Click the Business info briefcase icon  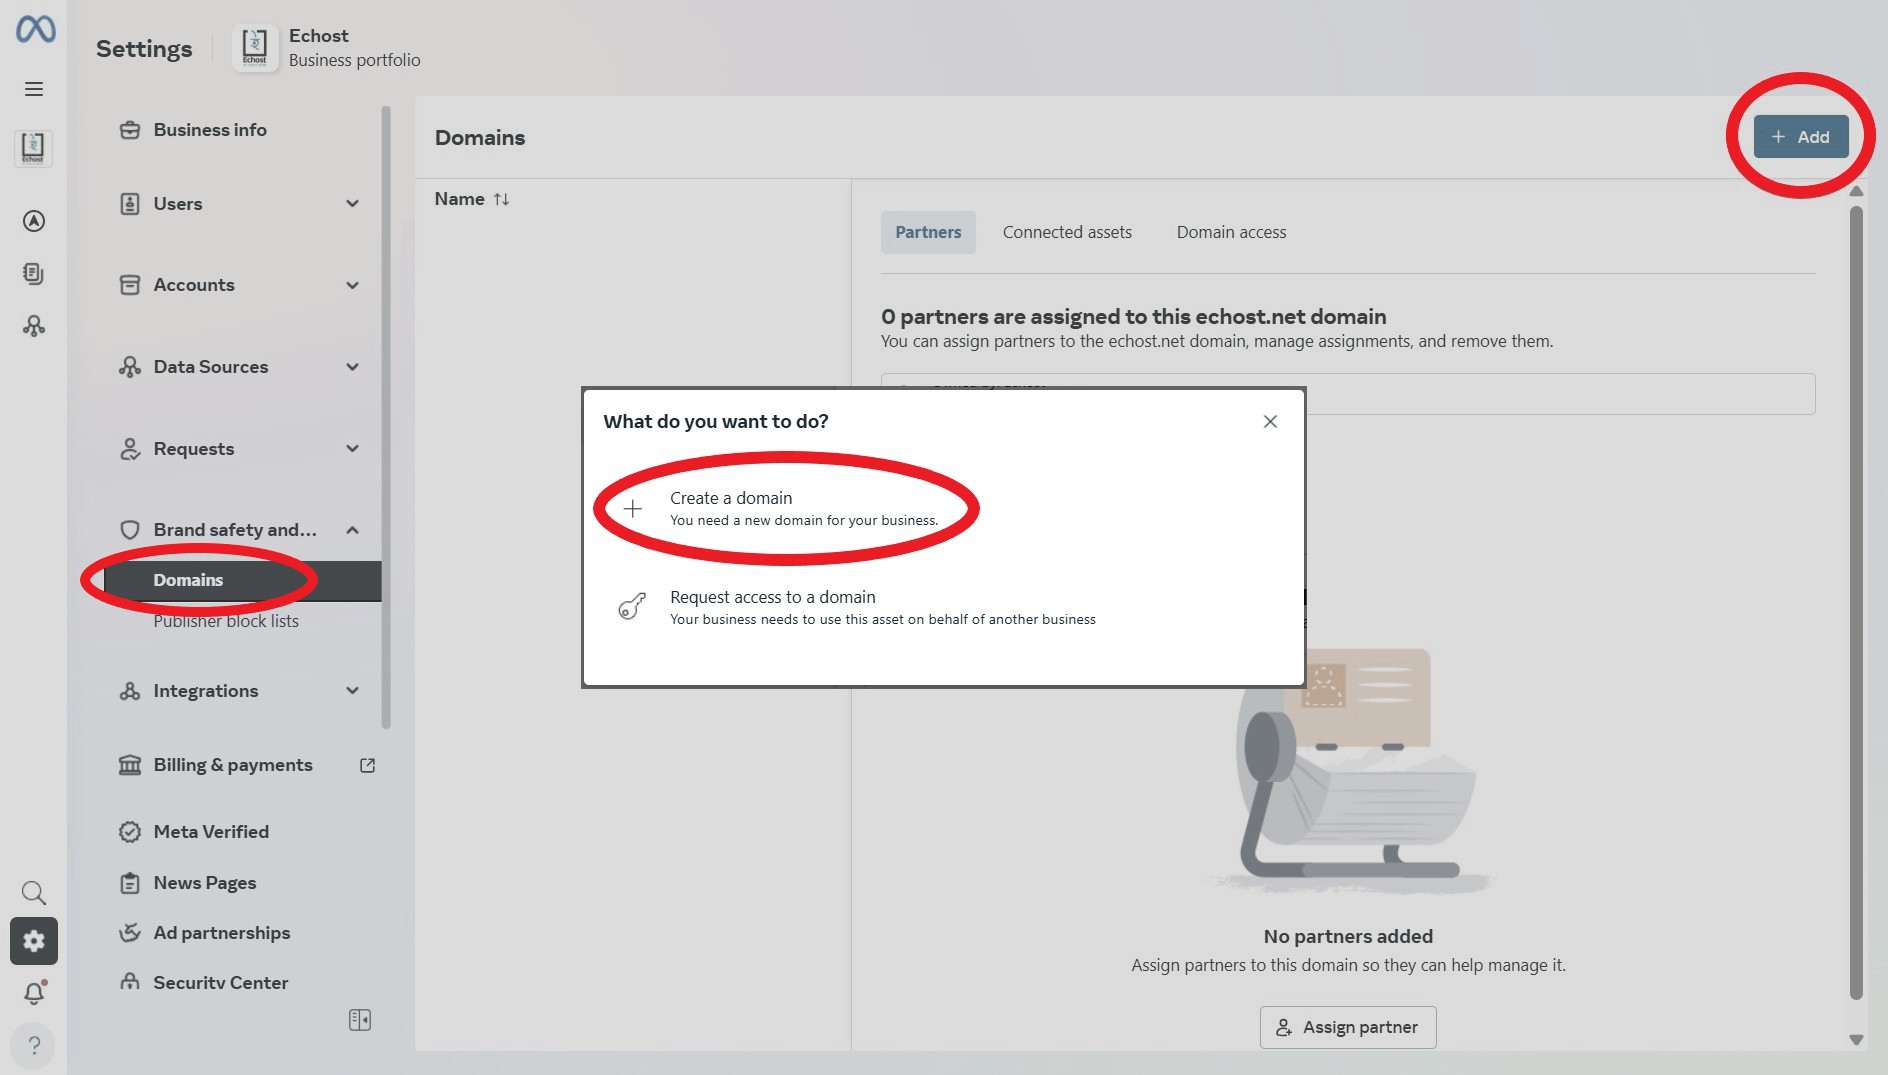(130, 130)
